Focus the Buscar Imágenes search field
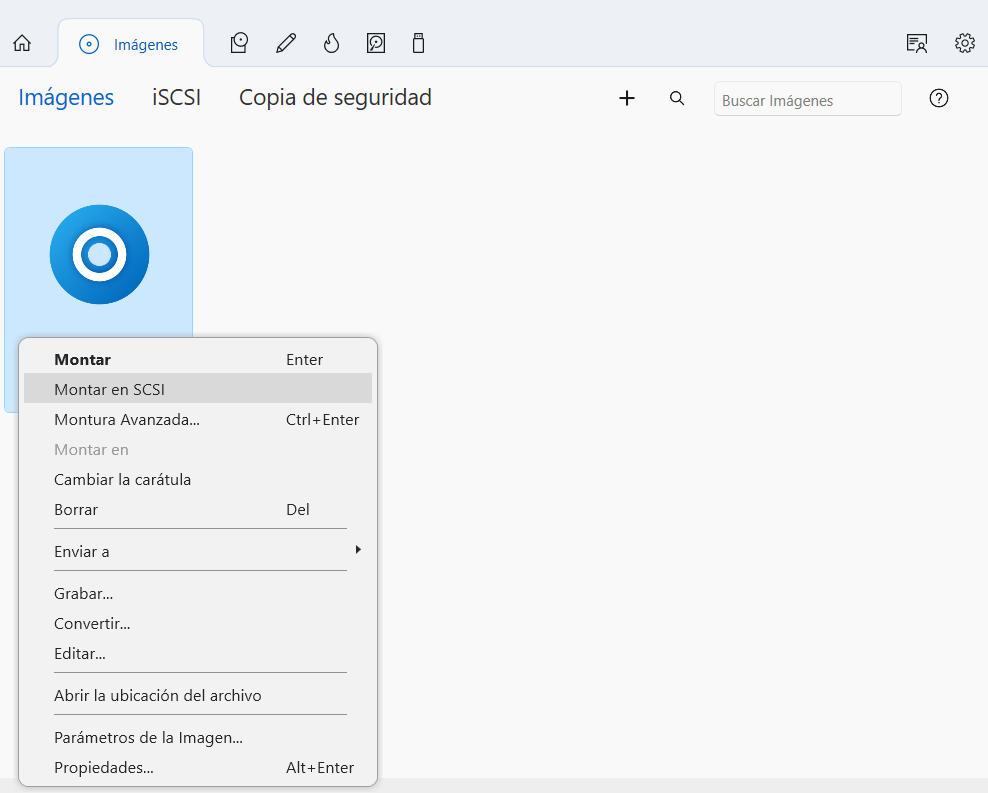 pos(807,99)
